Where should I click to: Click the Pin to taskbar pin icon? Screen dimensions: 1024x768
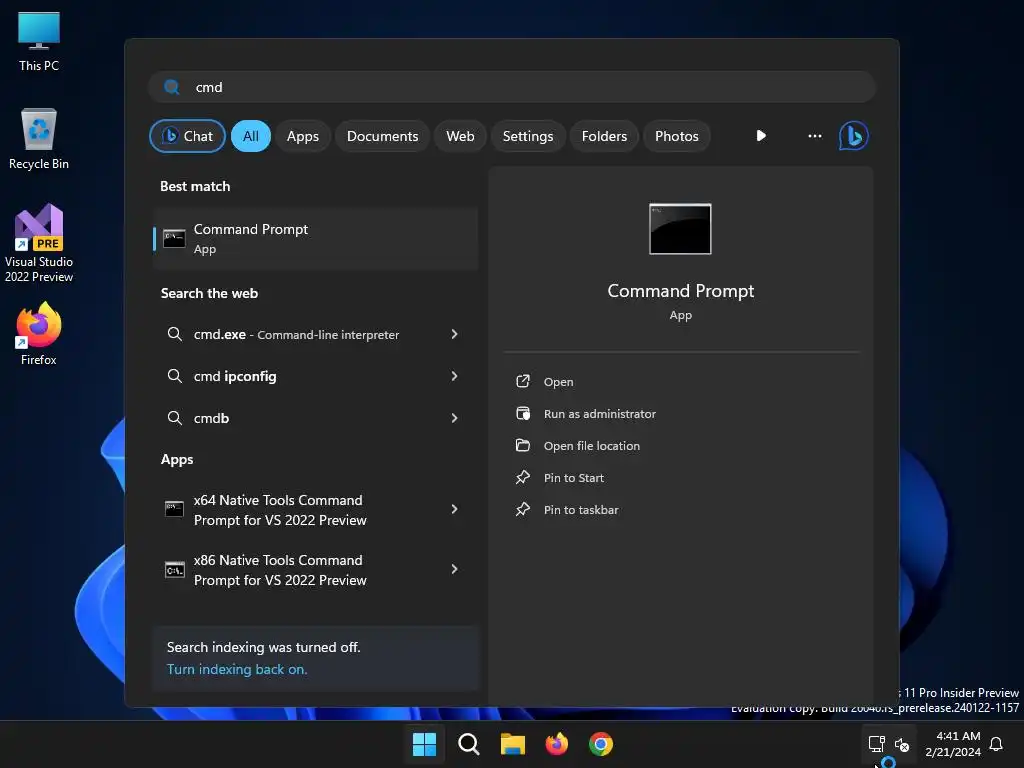pos(522,509)
